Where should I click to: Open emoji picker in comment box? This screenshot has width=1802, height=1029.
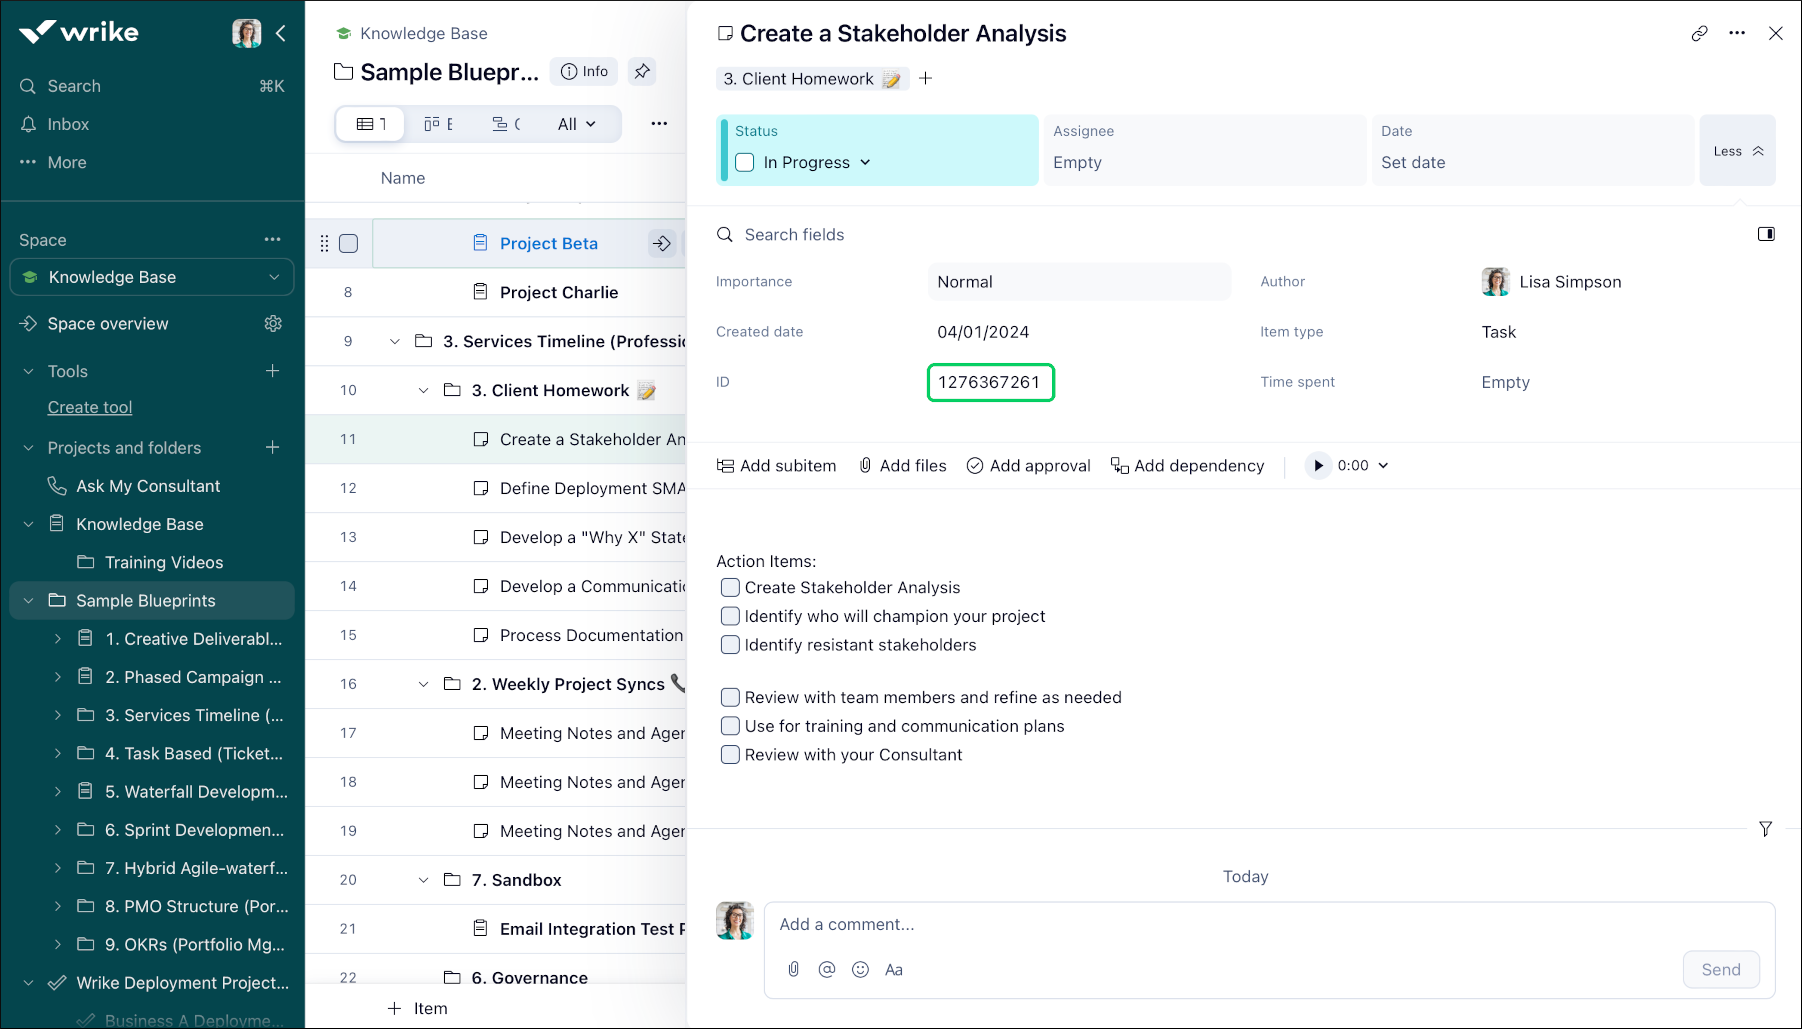(860, 969)
